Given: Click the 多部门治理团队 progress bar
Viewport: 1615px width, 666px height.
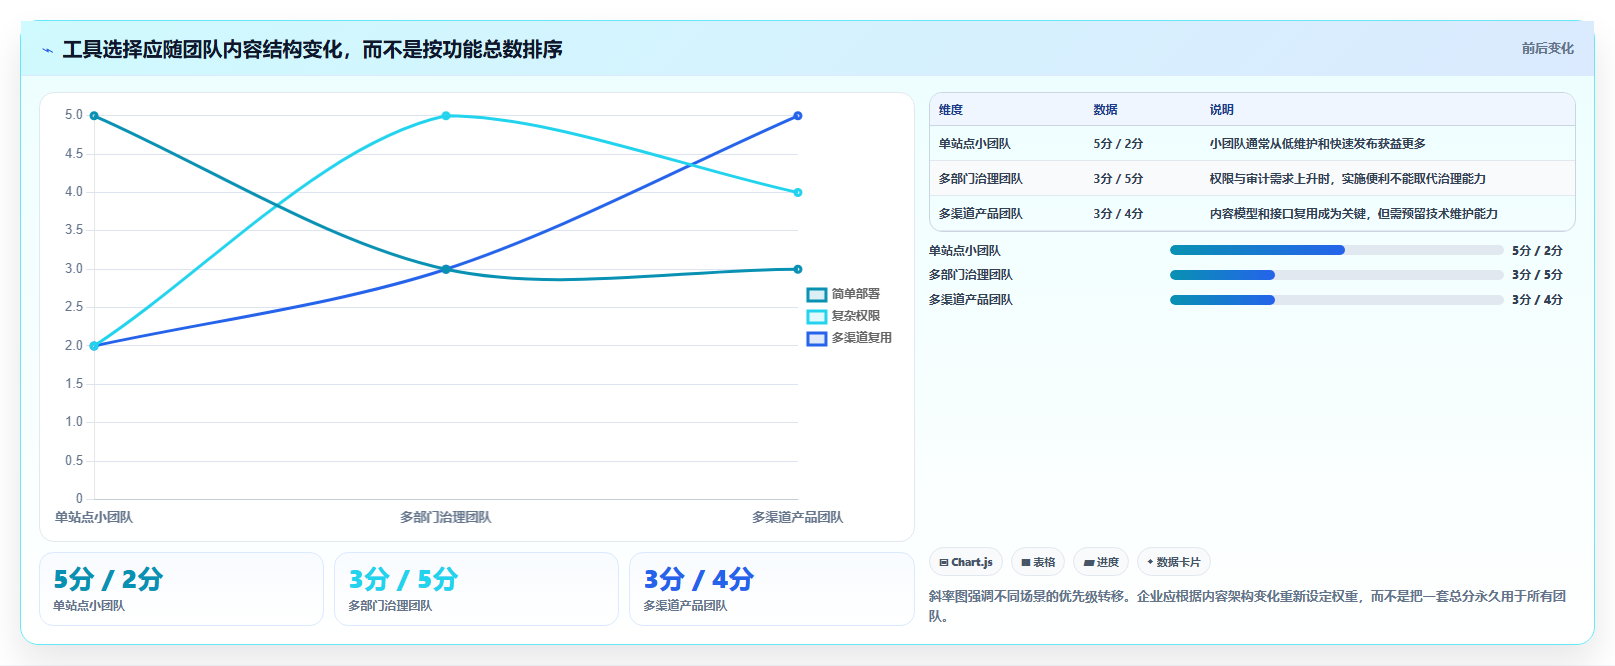Looking at the screenshot, I should tap(1337, 275).
